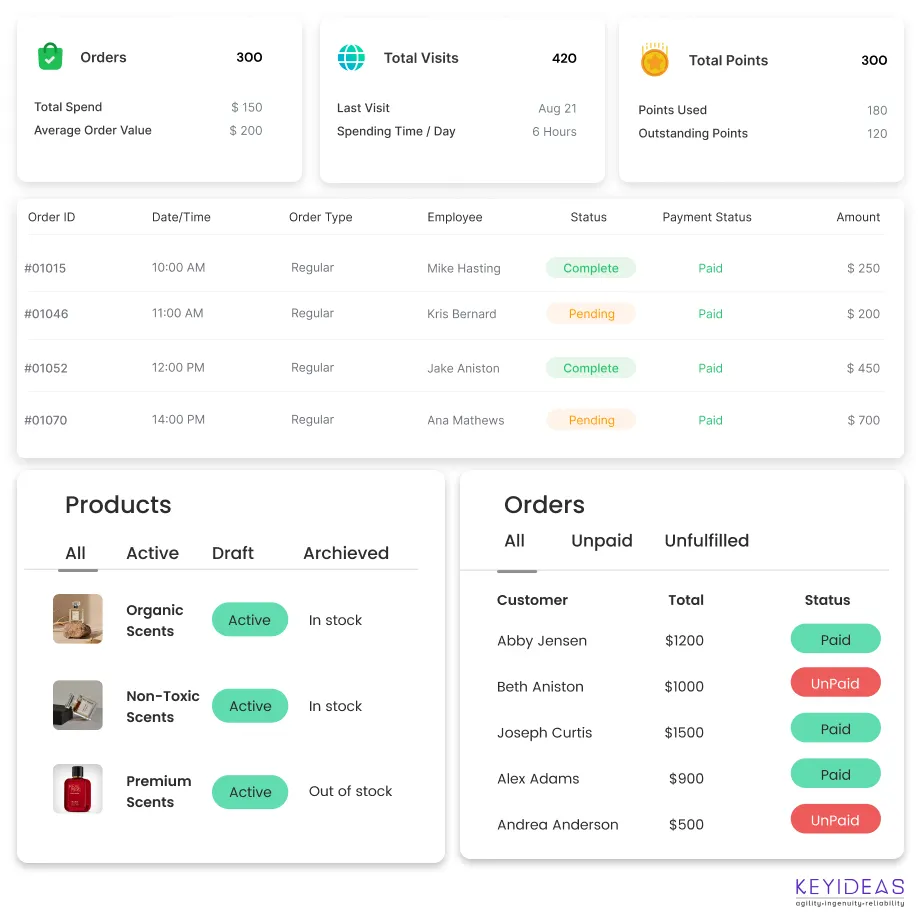Click the $1500 order total

tap(684, 732)
